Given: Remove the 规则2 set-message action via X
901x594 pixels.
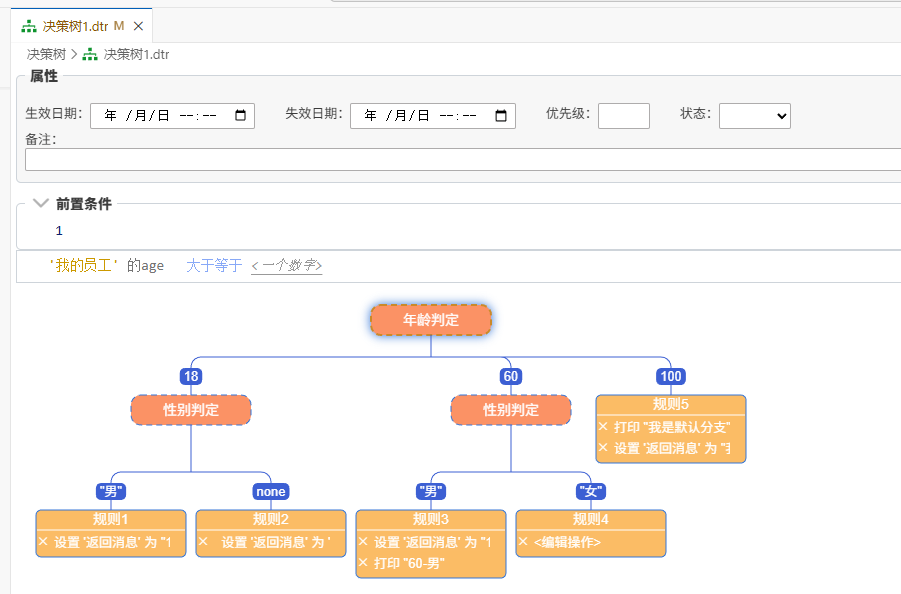Looking at the screenshot, I should pyautogui.click(x=203, y=541).
